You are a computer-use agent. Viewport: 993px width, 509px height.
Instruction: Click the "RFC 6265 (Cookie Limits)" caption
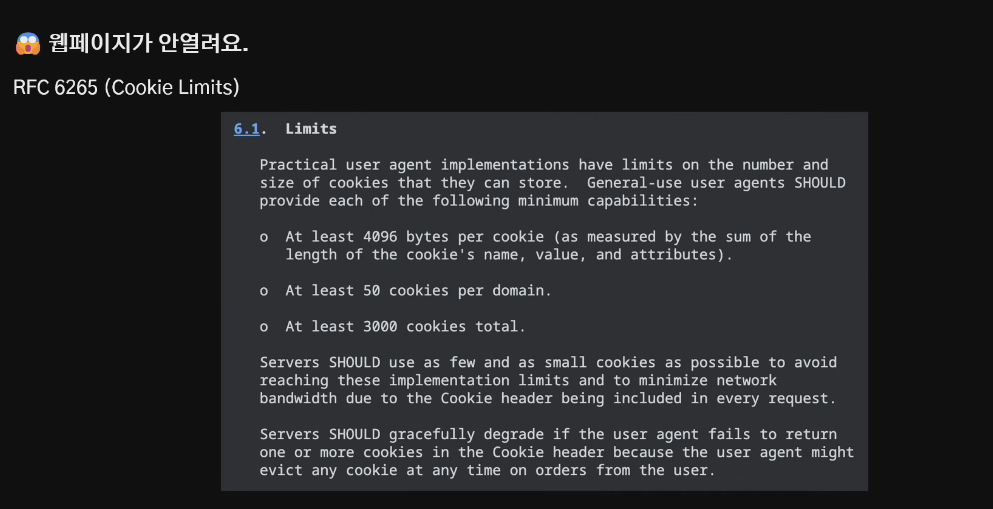(126, 88)
